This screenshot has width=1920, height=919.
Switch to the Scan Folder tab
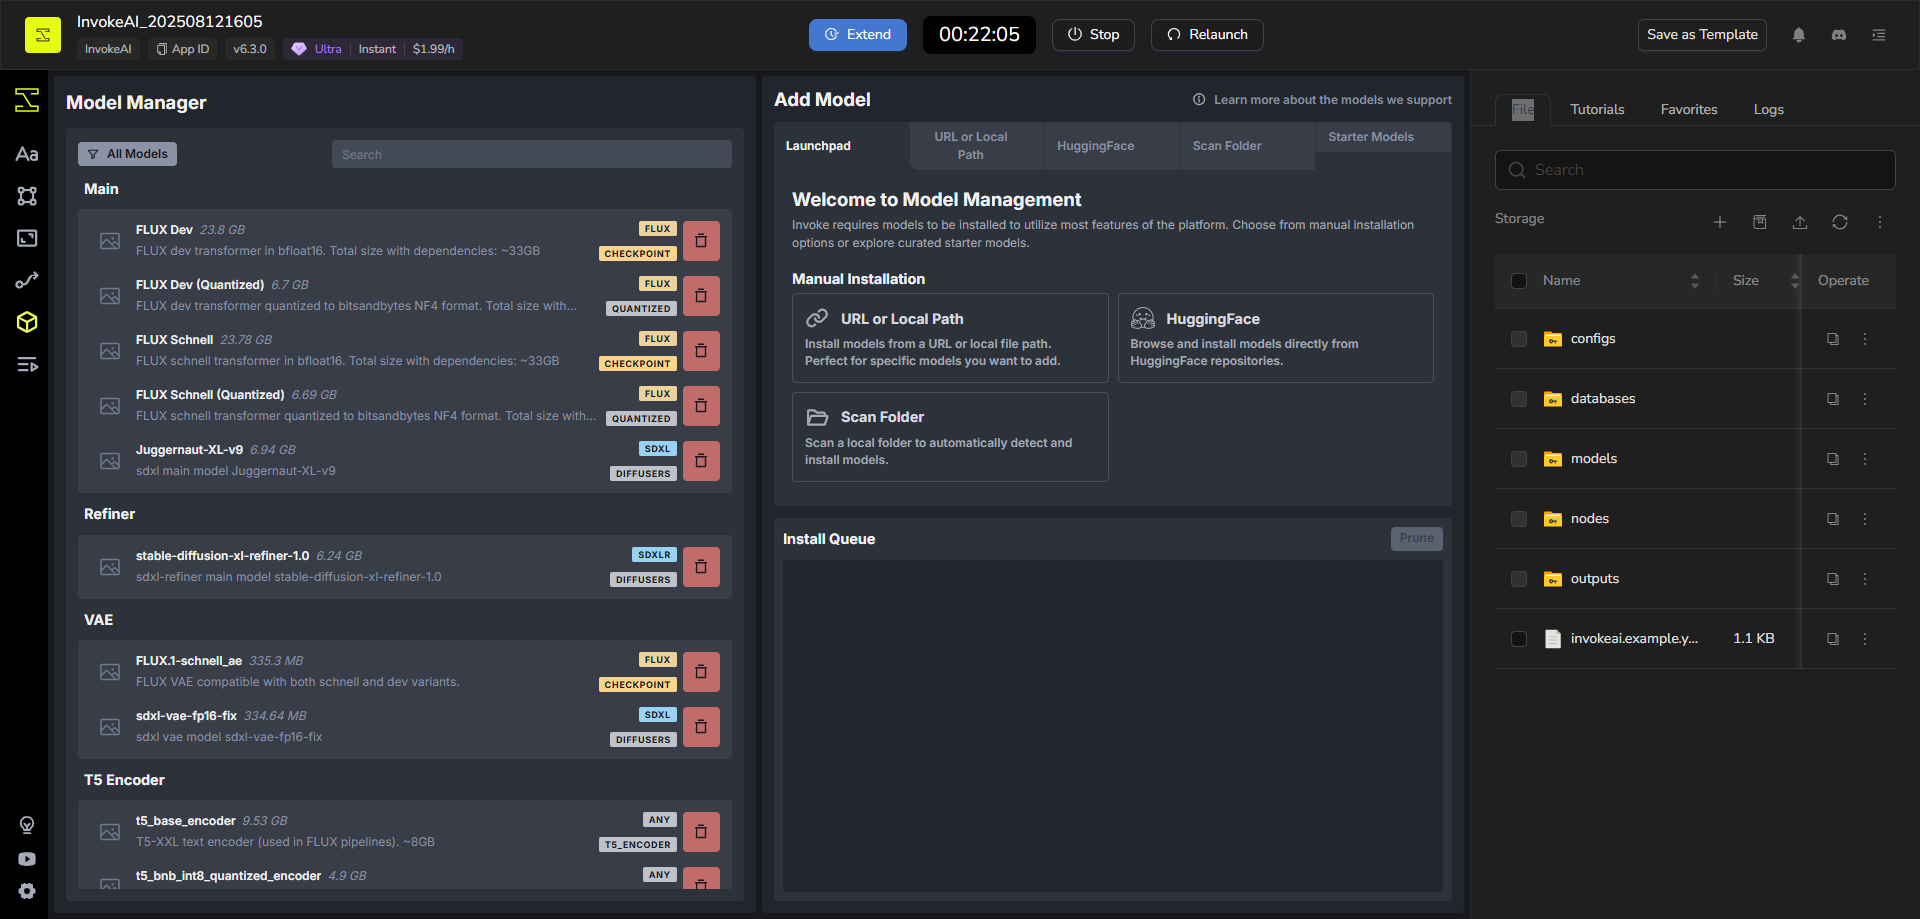(x=1248, y=146)
